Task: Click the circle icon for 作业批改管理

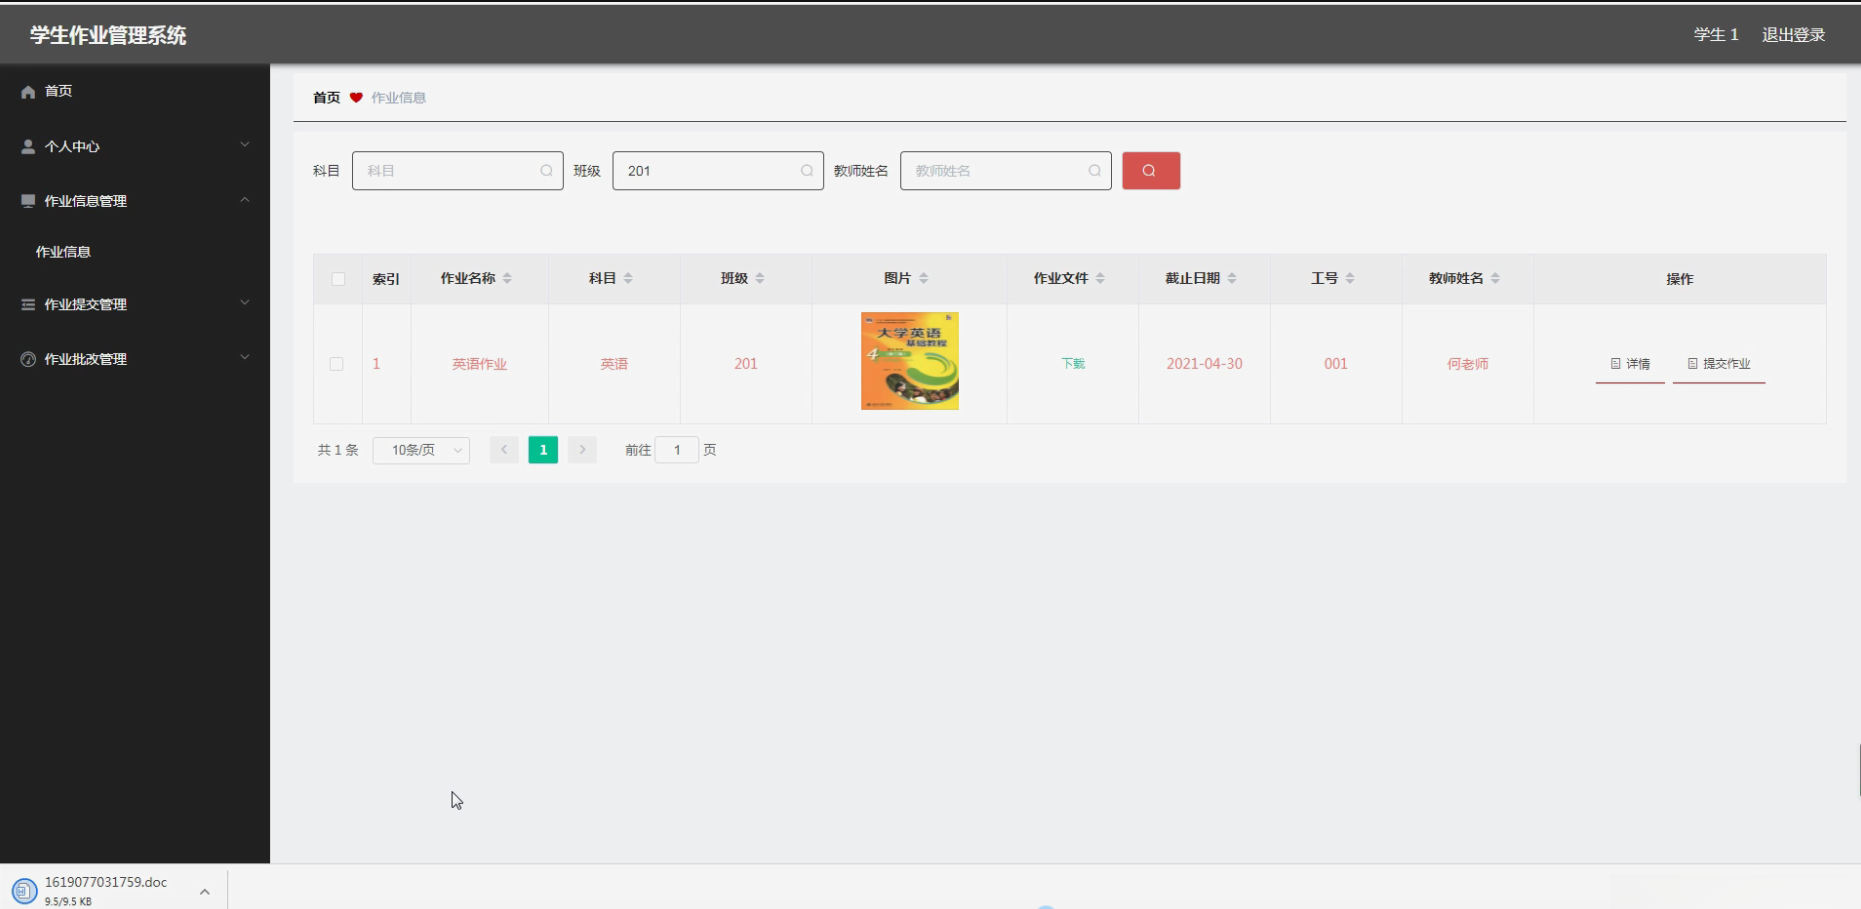Action: click(28, 359)
